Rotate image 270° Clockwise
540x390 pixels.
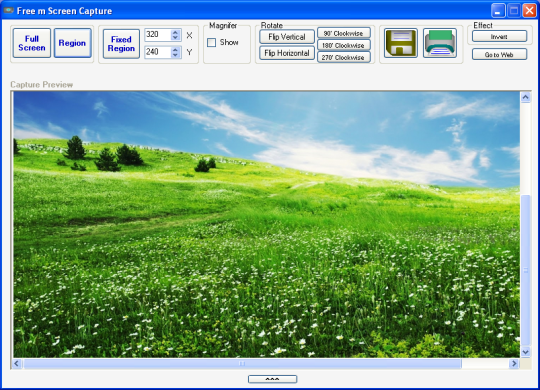tap(343, 57)
